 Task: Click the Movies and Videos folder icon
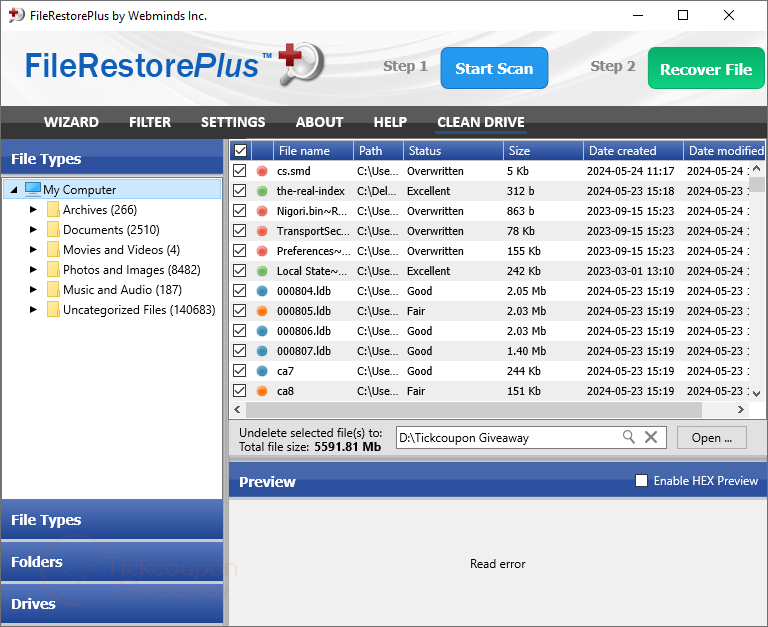[x=53, y=249]
